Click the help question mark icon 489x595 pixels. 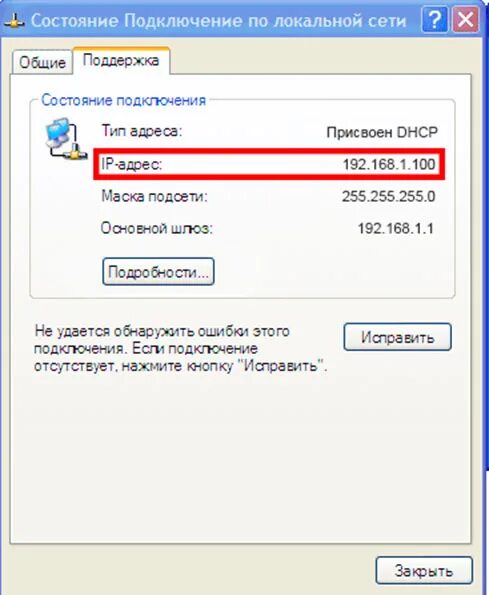[435, 20]
